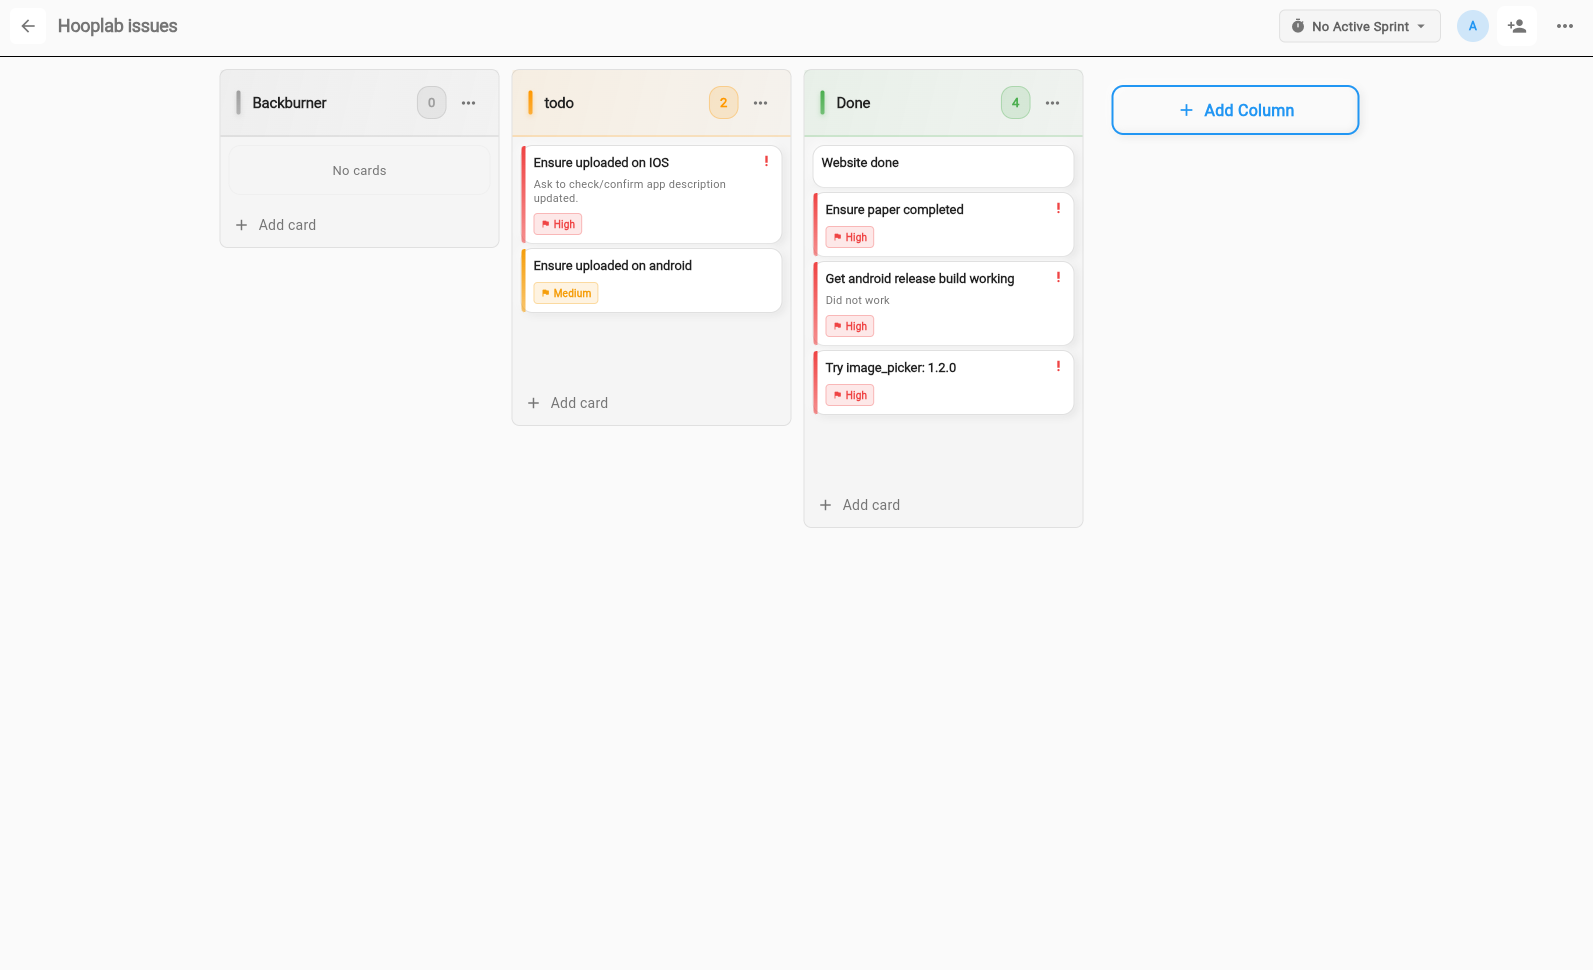Screen dimensions: 1593x970
Task: Add a card to todo column
Action: pyautogui.click(x=568, y=403)
